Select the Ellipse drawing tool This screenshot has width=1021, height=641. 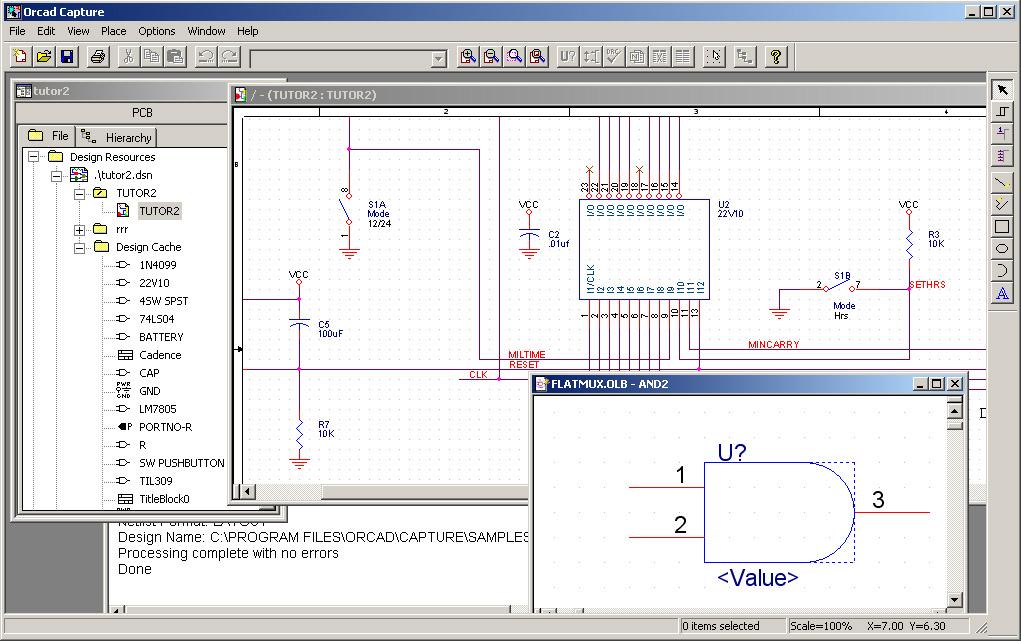pos(1002,248)
